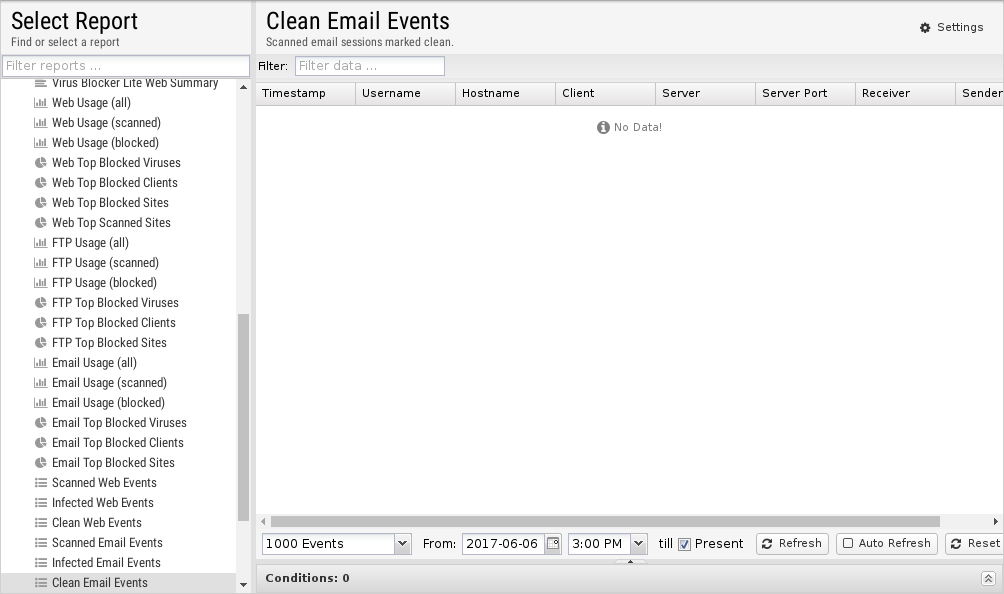Open the 1000 Events dropdown

tap(402, 543)
